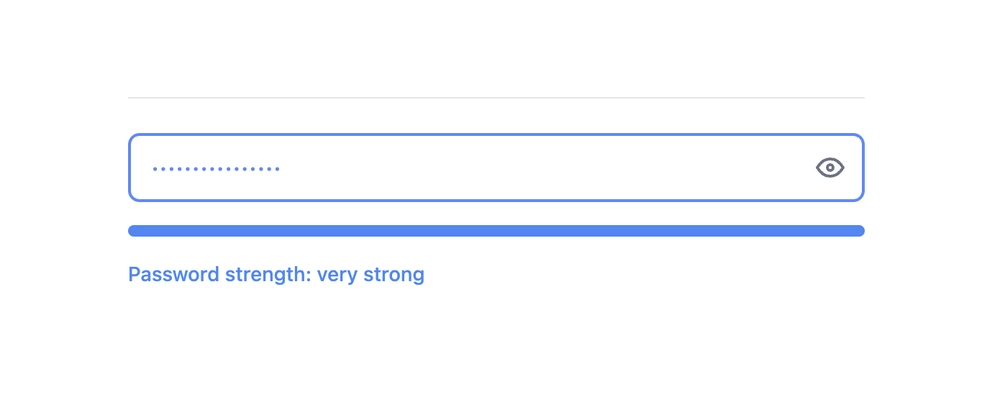Click the right end of strength meter

tap(858, 231)
